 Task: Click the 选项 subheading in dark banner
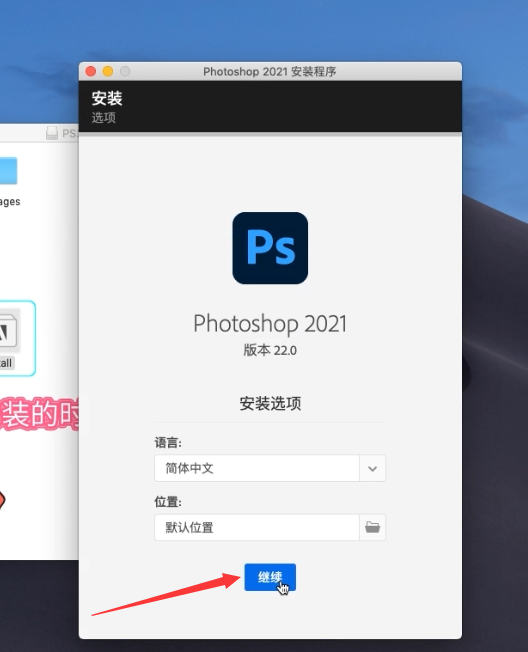(104, 118)
